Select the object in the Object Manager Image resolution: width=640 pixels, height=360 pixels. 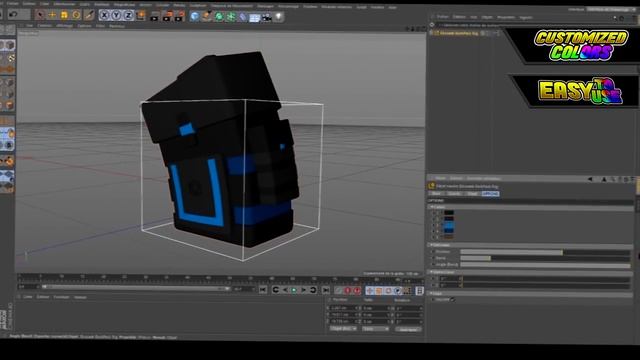(x=459, y=33)
